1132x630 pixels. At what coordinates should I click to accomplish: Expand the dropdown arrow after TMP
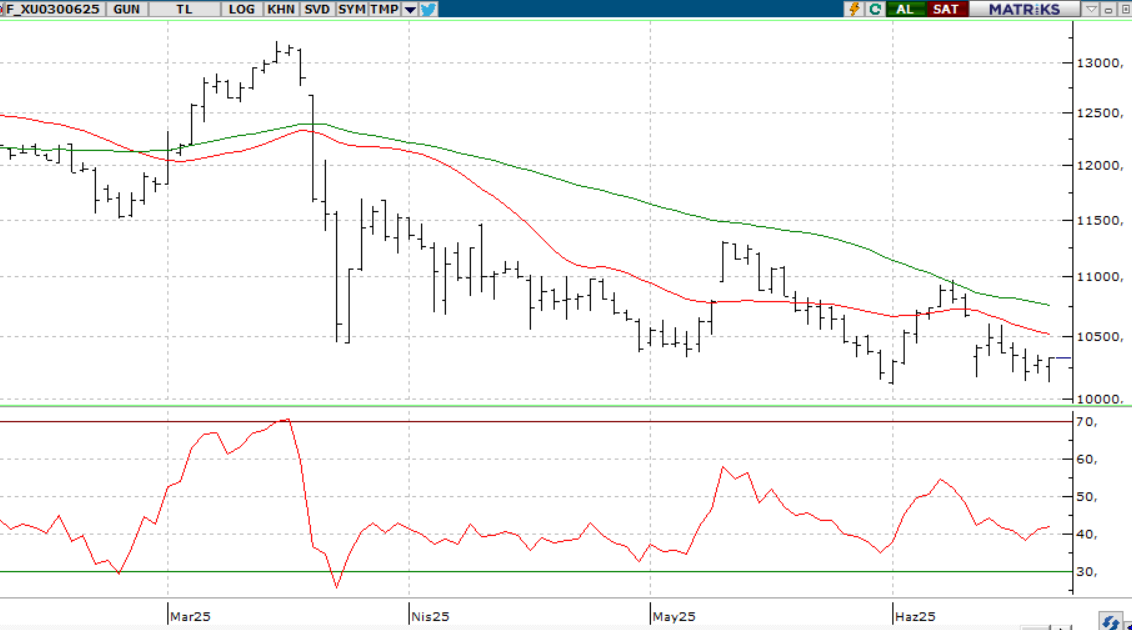point(409,9)
